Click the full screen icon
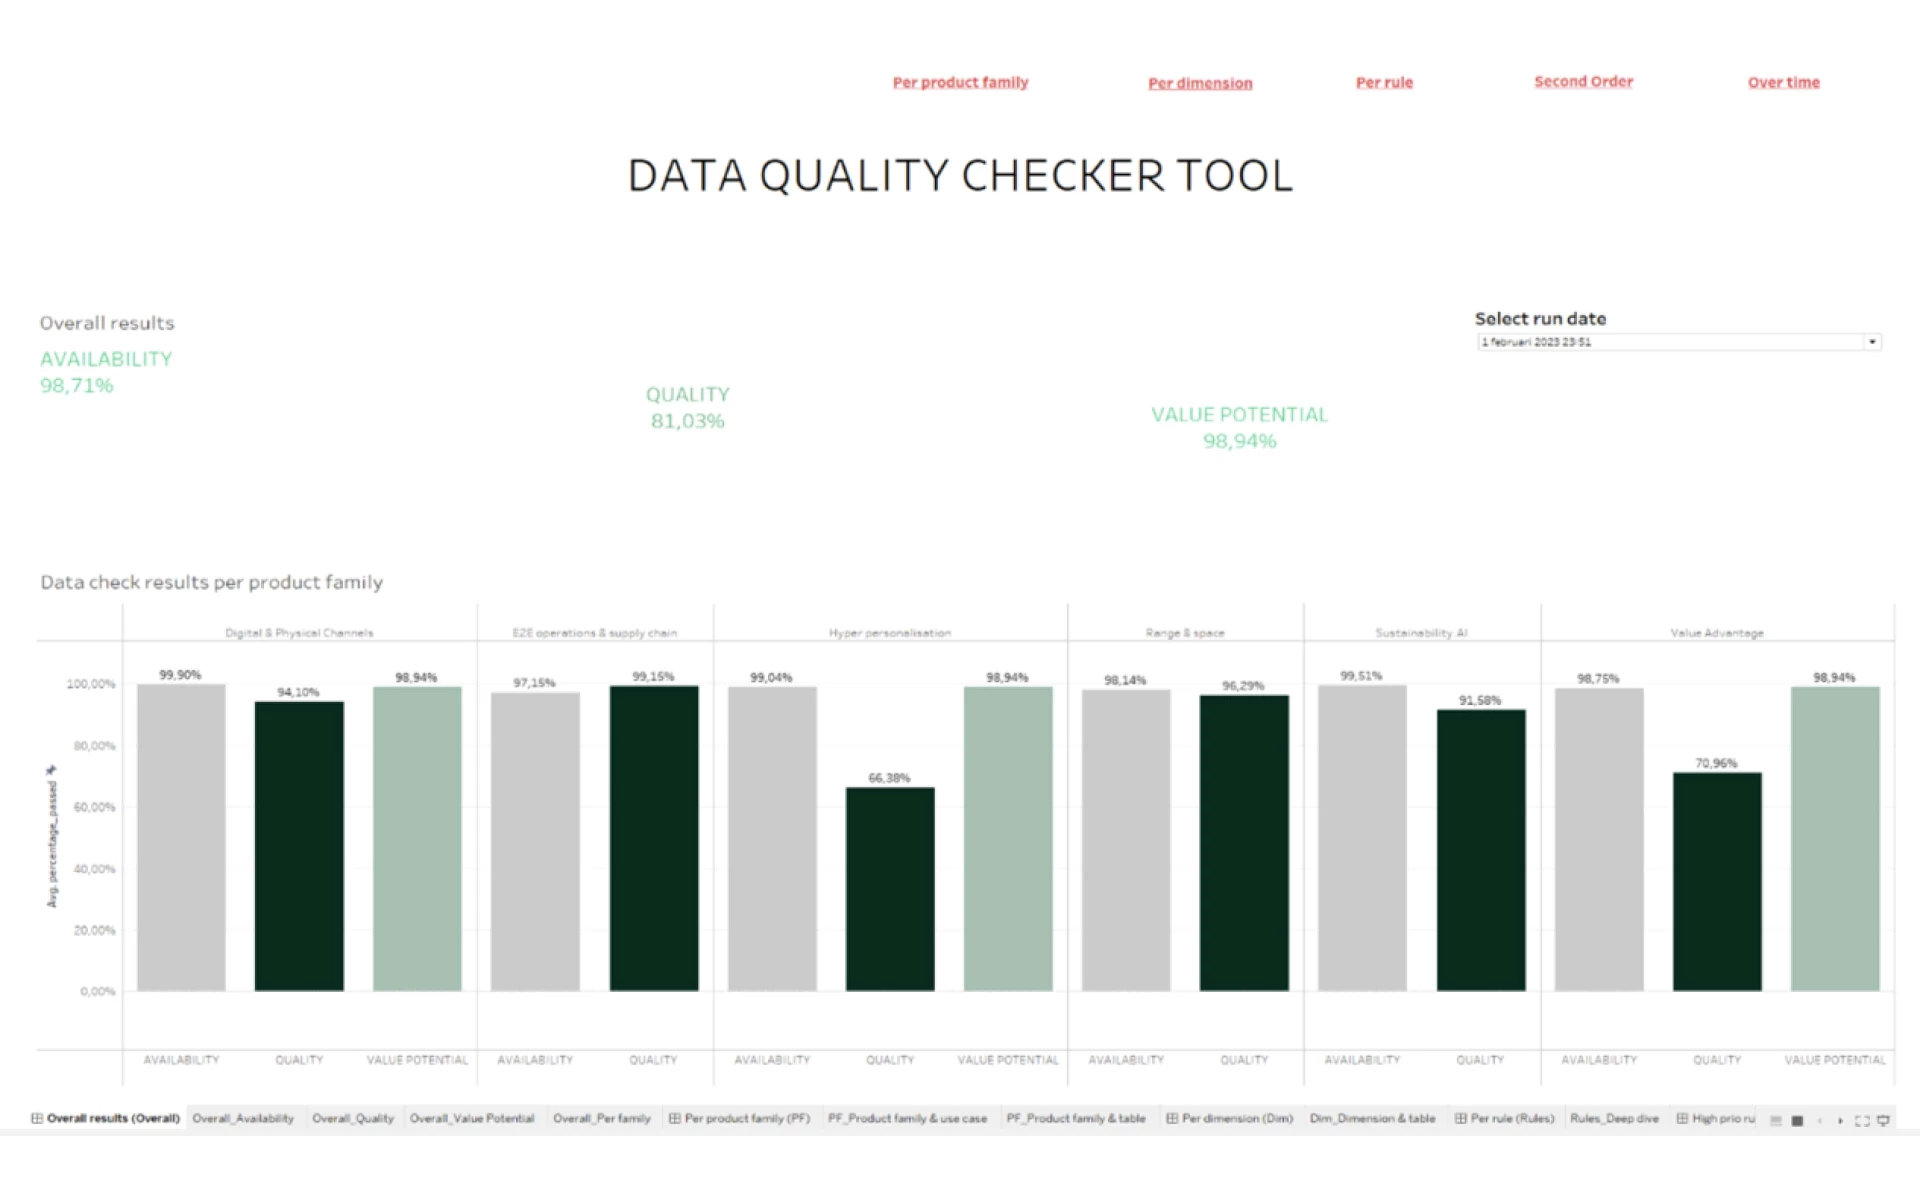This screenshot has width=1920, height=1200. [1862, 1121]
